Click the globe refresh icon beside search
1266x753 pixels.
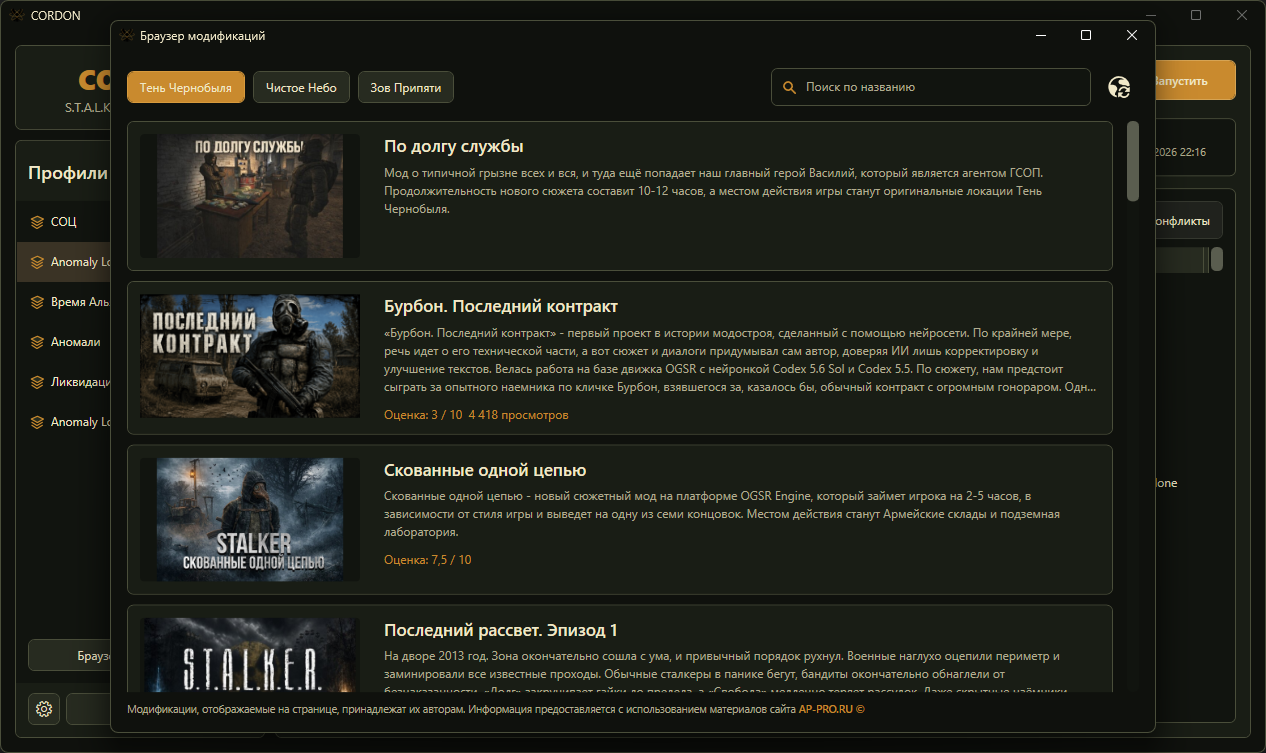(x=1119, y=87)
